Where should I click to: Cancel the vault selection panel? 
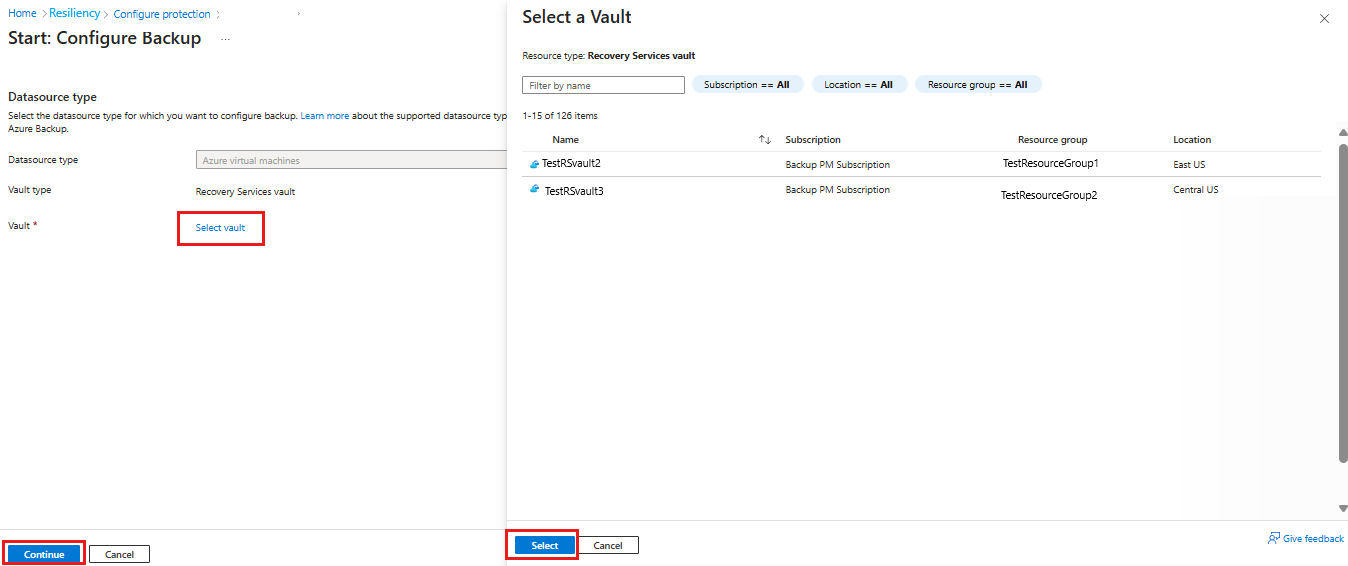point(608,545)
